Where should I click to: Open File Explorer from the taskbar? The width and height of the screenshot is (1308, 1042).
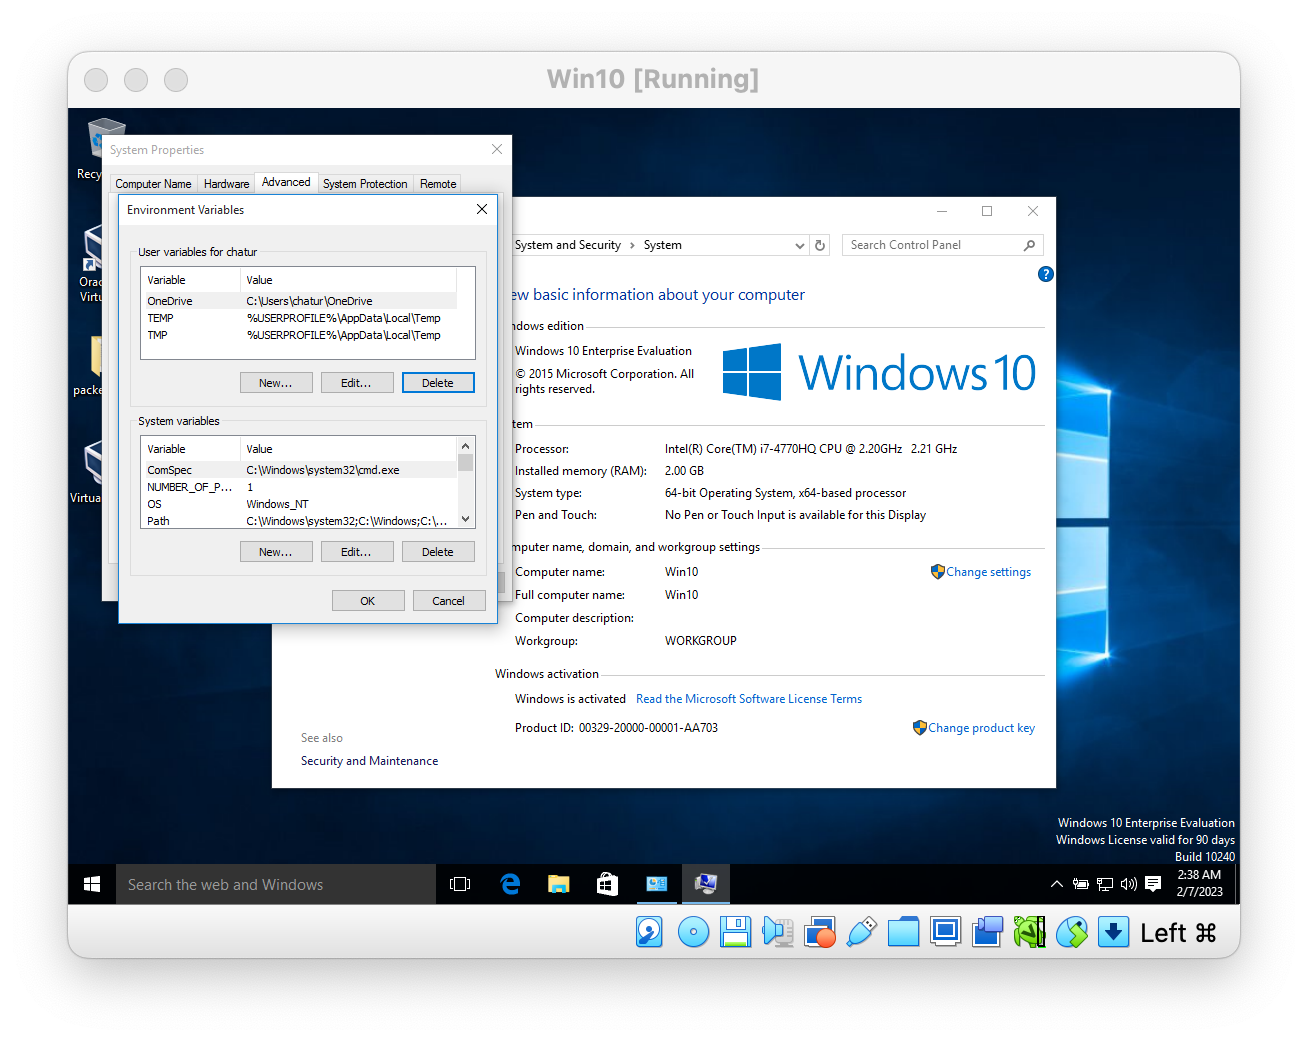(558, 884)
